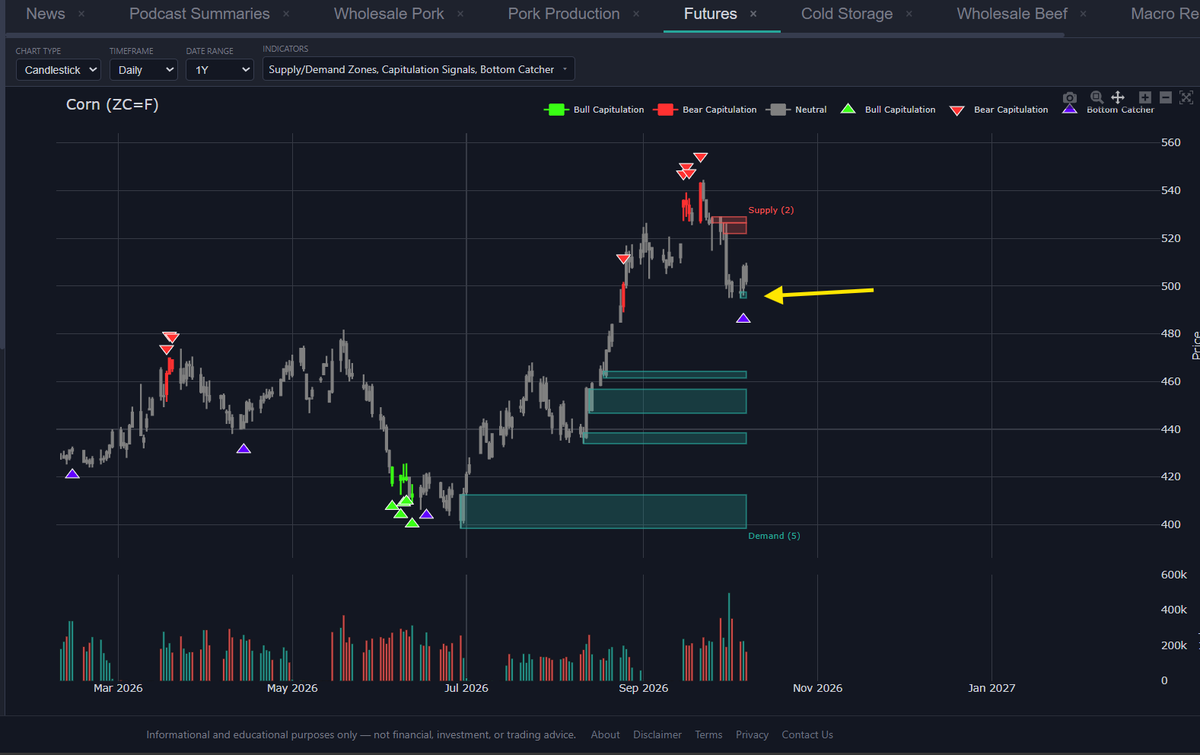Select the Futures tab
The image size is (1200, 755).
710,14
